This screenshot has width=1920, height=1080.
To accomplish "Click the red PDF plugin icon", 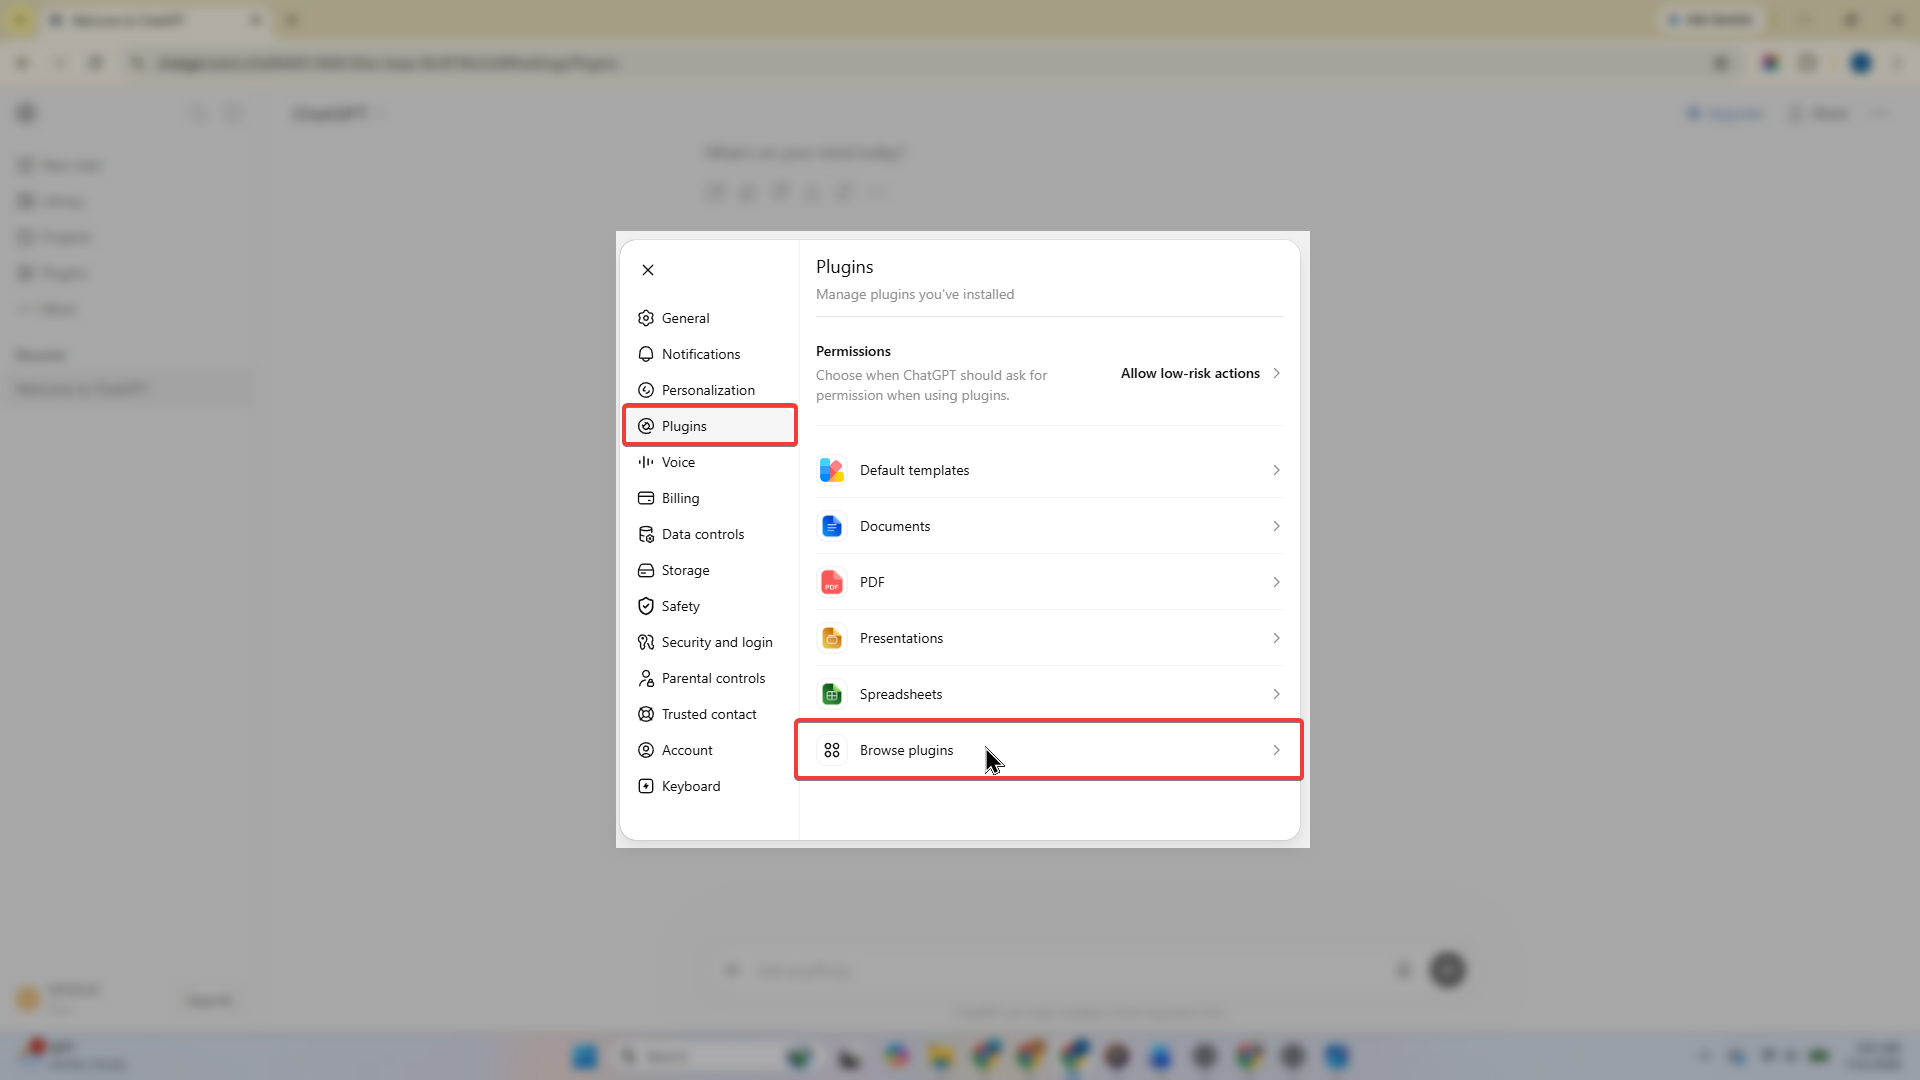I will click(832, 582).
